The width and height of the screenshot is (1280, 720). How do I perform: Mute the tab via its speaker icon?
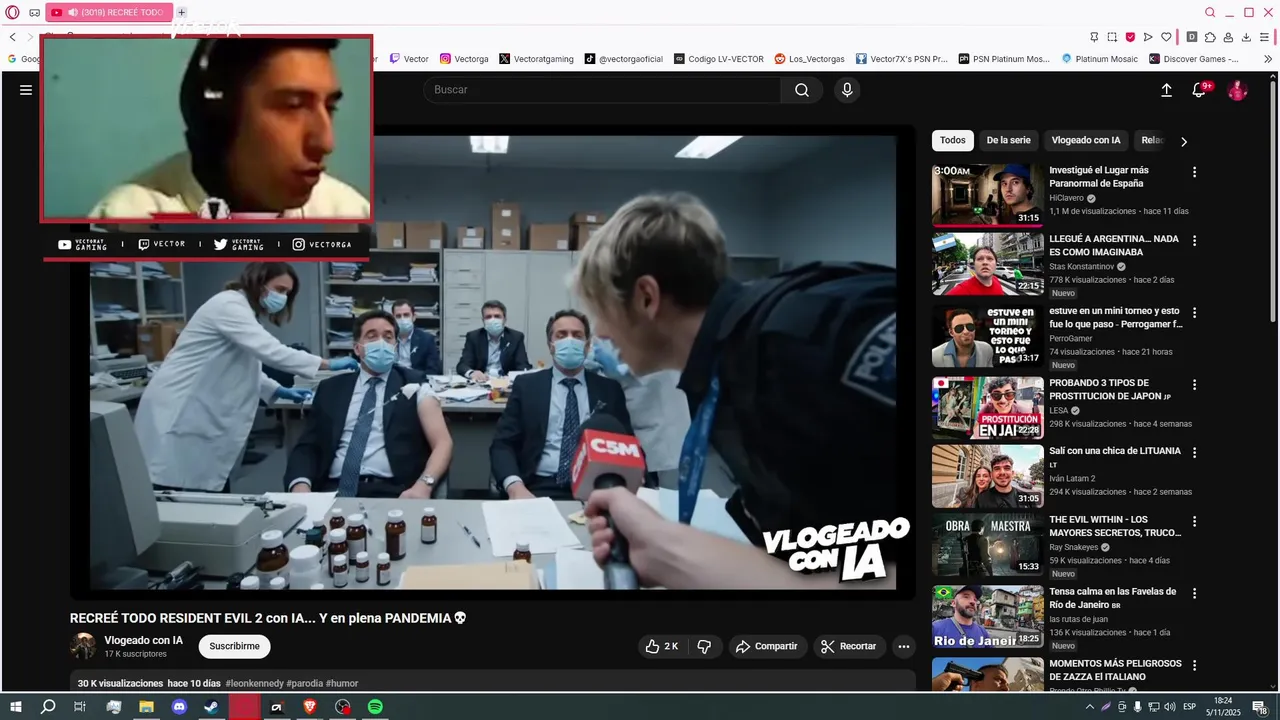coord(72,13)
